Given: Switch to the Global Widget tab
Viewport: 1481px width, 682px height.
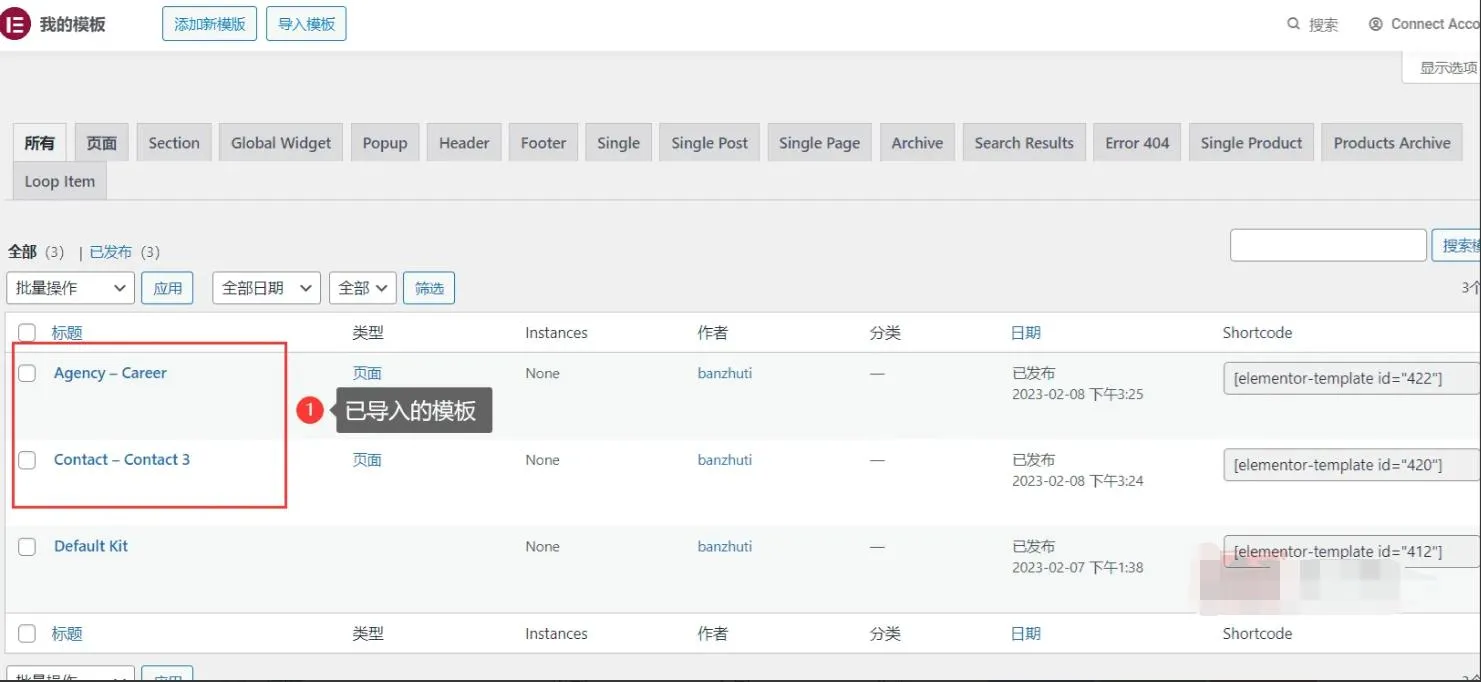Looking at the screenshot, I should pos(281,143).
